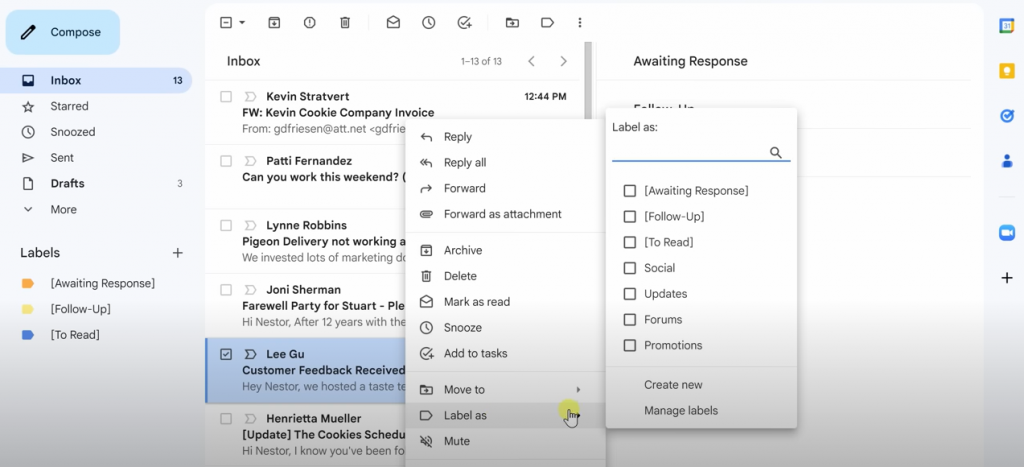Open the select-all checkbox dropdown arrow
Screen dimensions: 1024x467
coord(242,23)
